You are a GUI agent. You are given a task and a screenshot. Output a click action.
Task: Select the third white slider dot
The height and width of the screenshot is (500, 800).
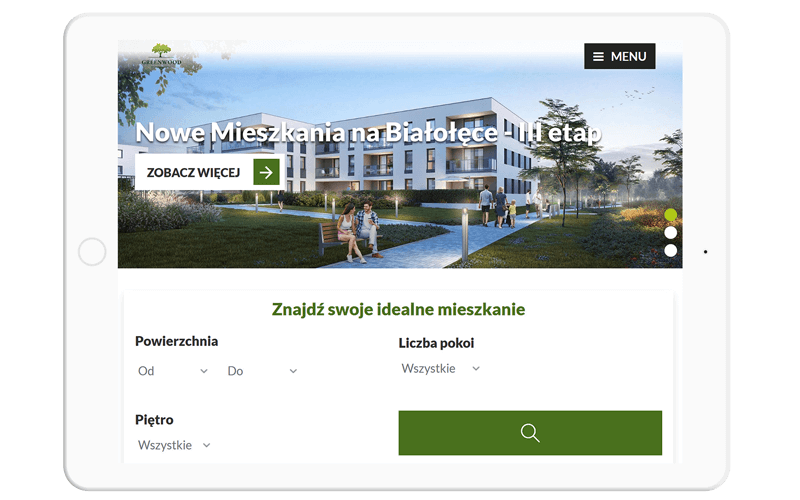(x=671, y=251)
